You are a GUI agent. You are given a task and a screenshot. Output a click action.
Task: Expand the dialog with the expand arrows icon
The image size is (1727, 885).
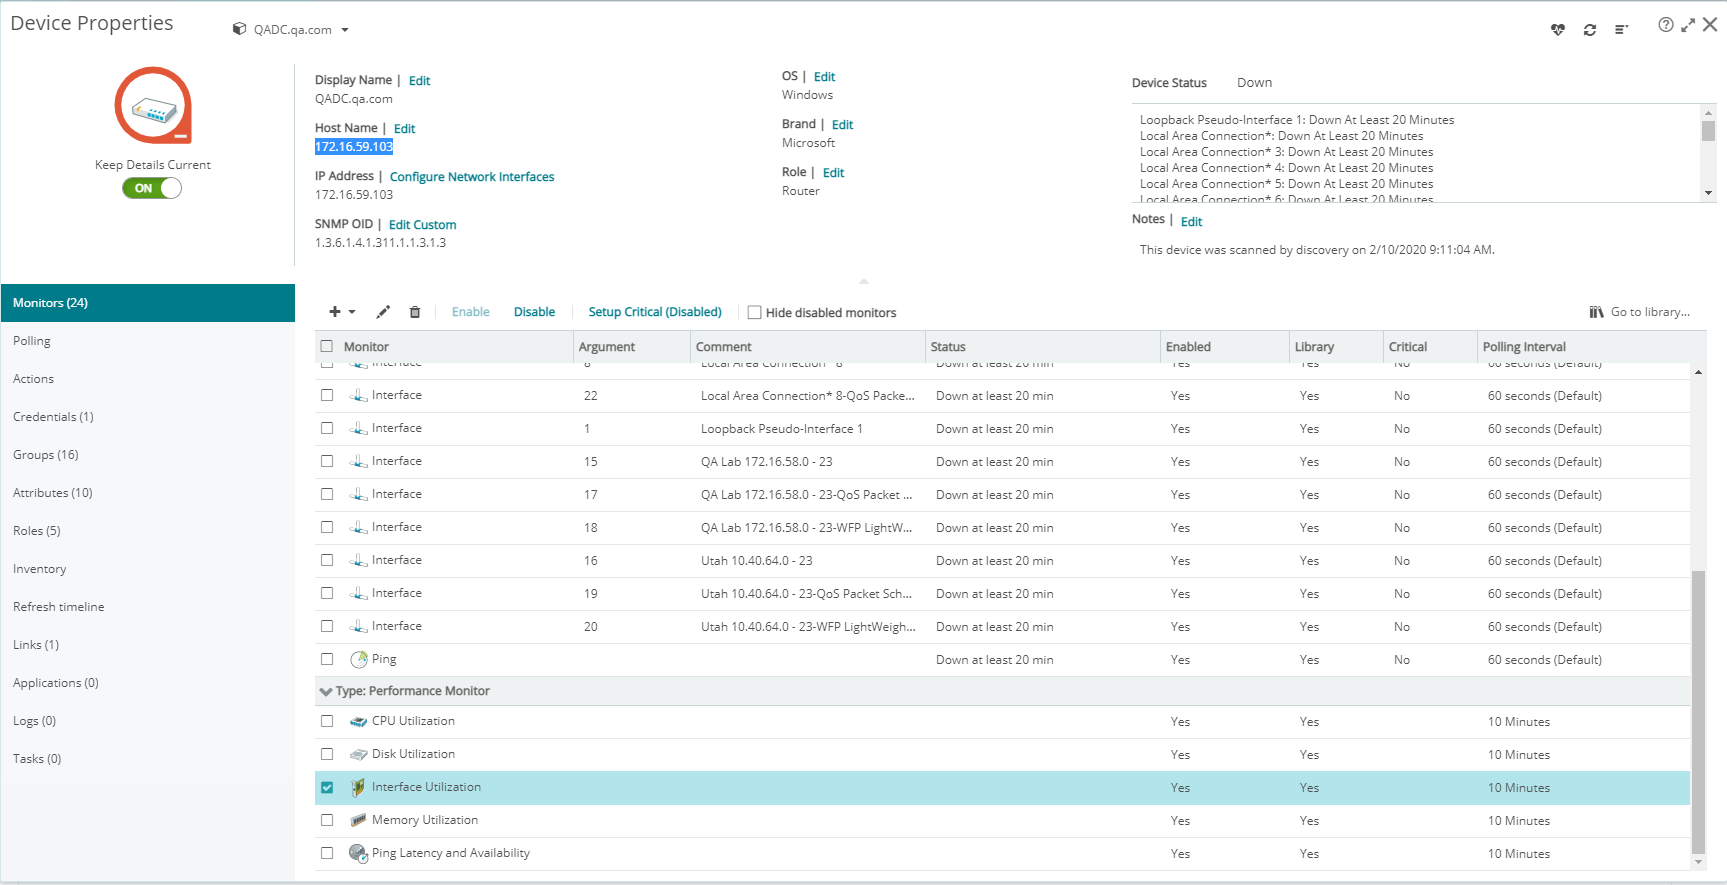point(1688,25)
